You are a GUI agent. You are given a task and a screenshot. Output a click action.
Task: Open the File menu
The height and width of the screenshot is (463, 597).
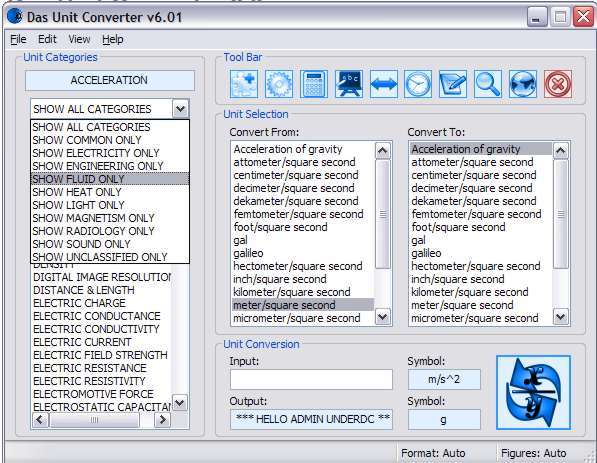(x=18, y=39)
